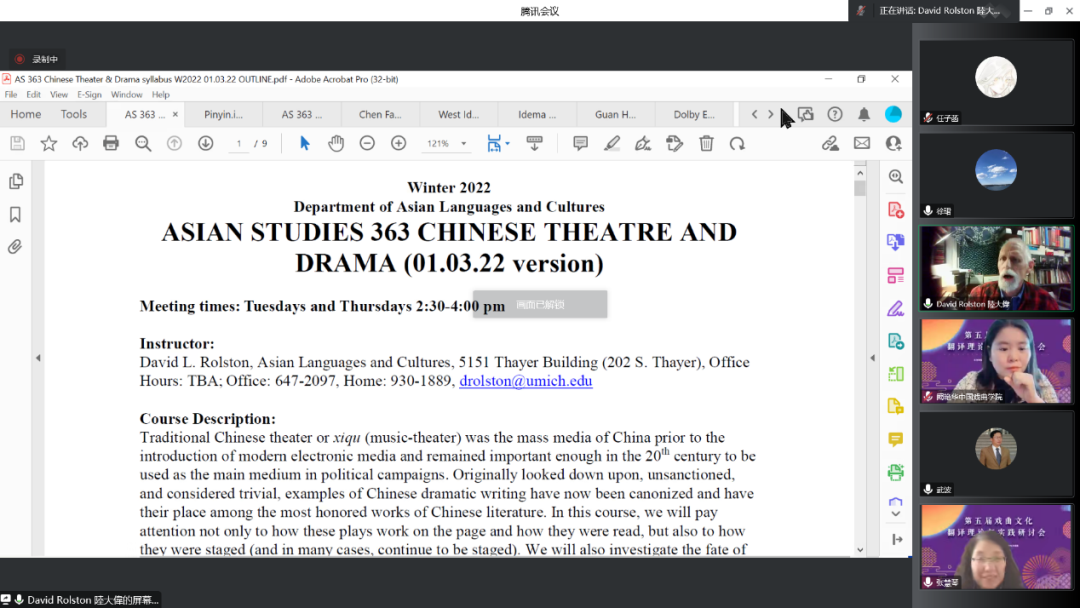Open the 121% zoom level dropdown
The image size is (1080, 608).
pyautogui.click(x=464, y=144)
